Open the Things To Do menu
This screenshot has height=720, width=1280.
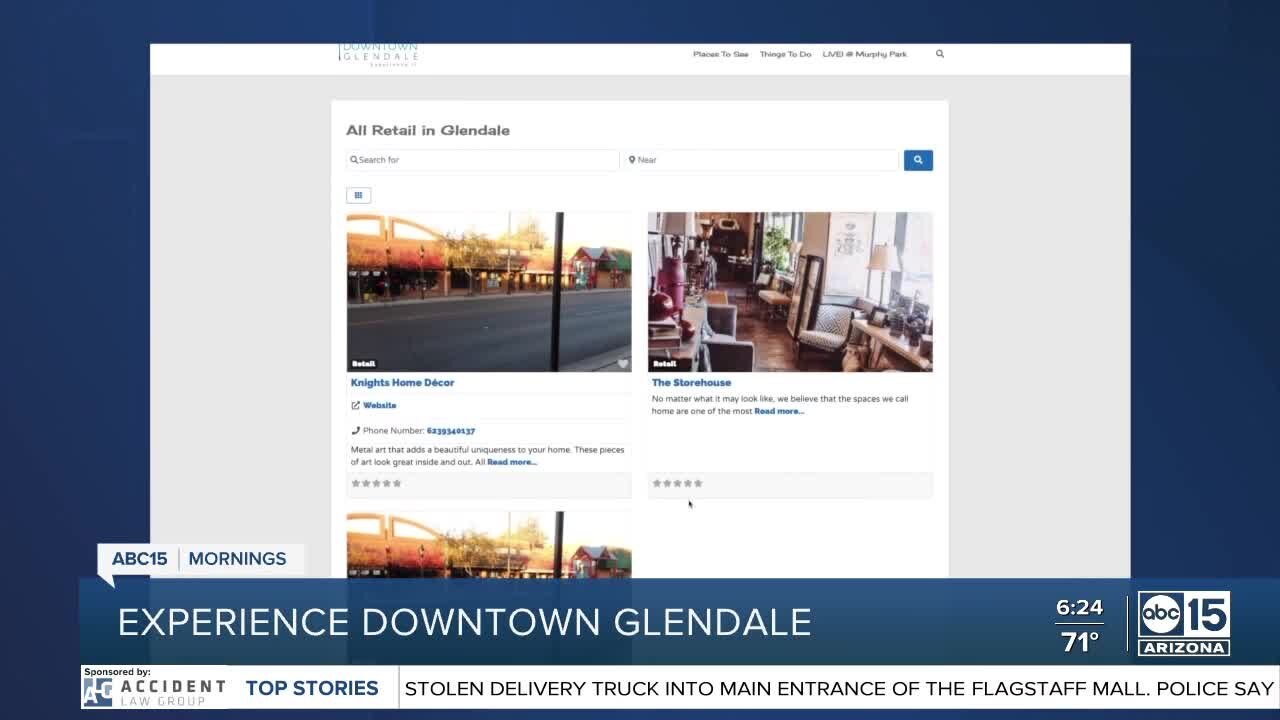tap(785, 54)
